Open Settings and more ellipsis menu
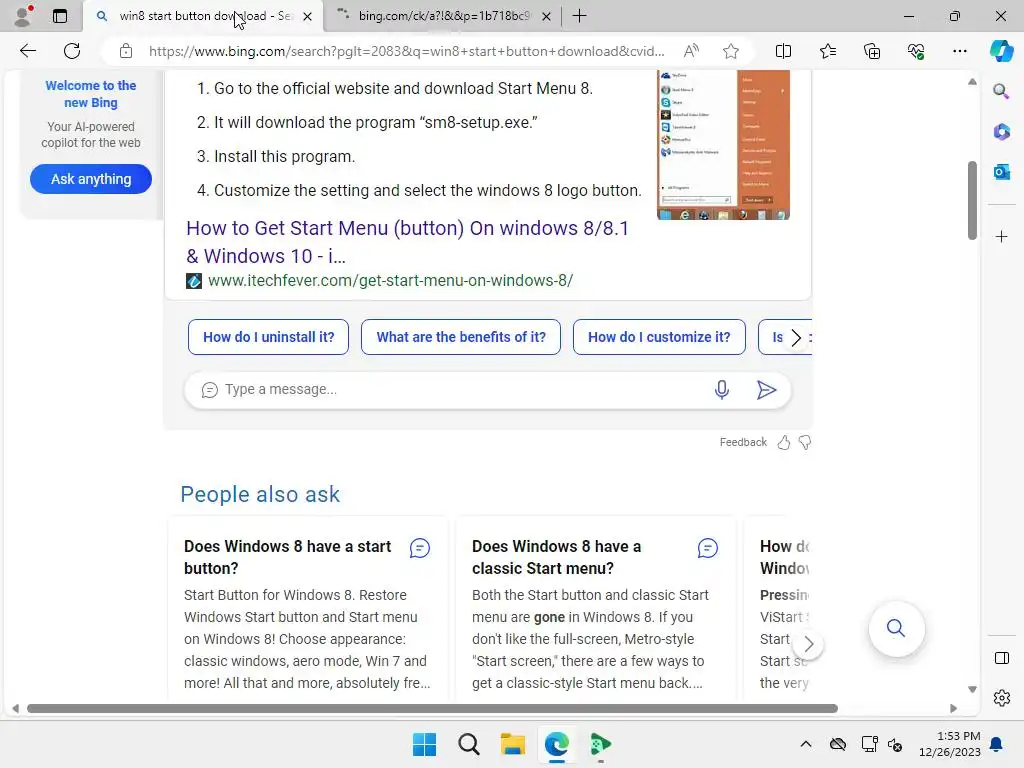The image size is (1024, 768). pos(959,51)
